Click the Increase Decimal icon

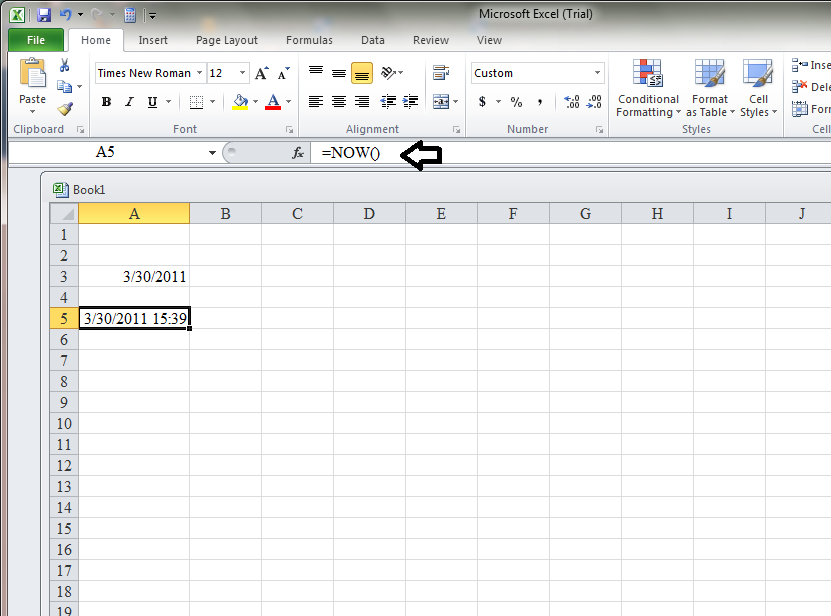coord(571,102)
